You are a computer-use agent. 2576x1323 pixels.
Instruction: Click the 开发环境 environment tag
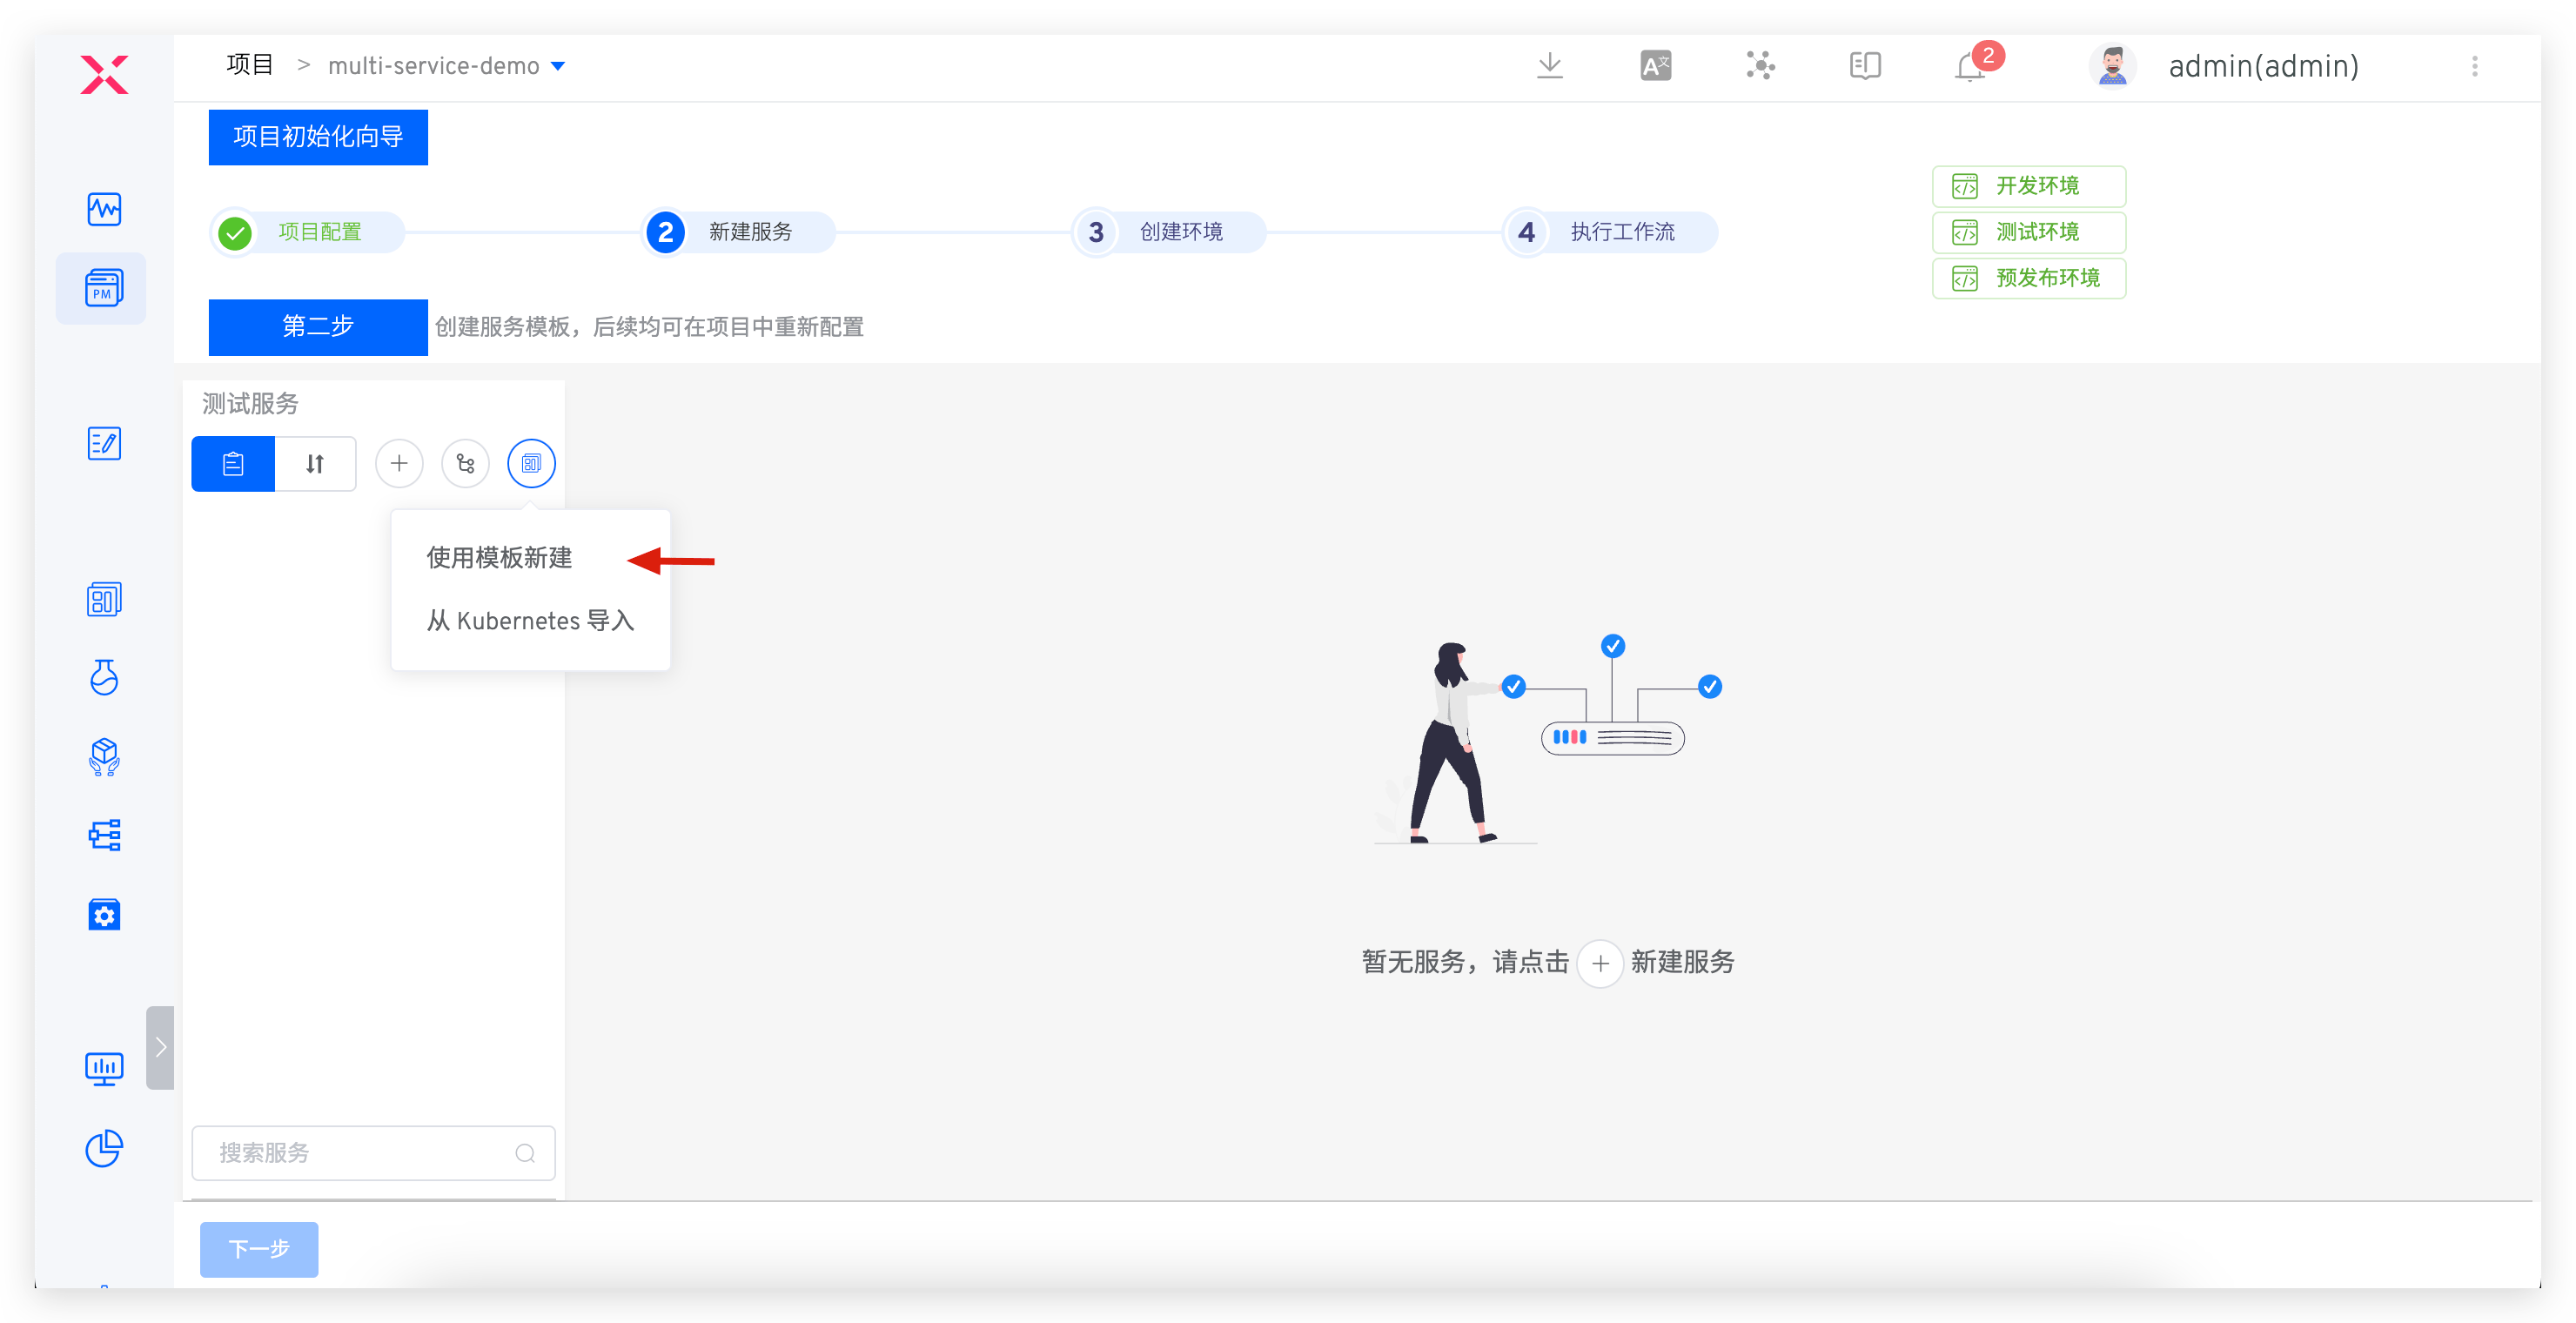2028,186
